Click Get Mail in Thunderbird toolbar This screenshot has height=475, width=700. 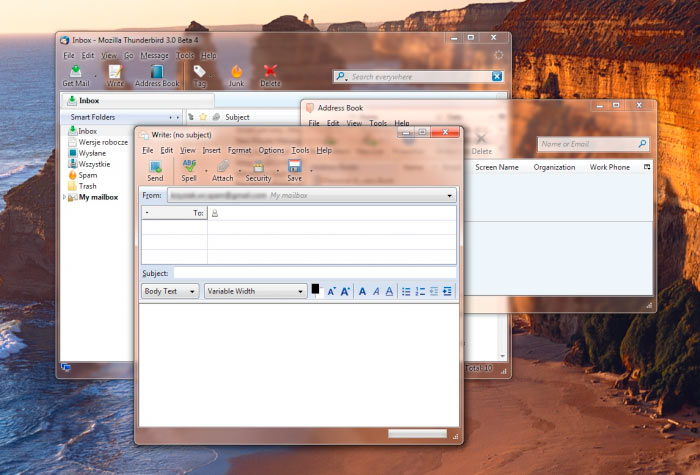[x=76, y=76]
